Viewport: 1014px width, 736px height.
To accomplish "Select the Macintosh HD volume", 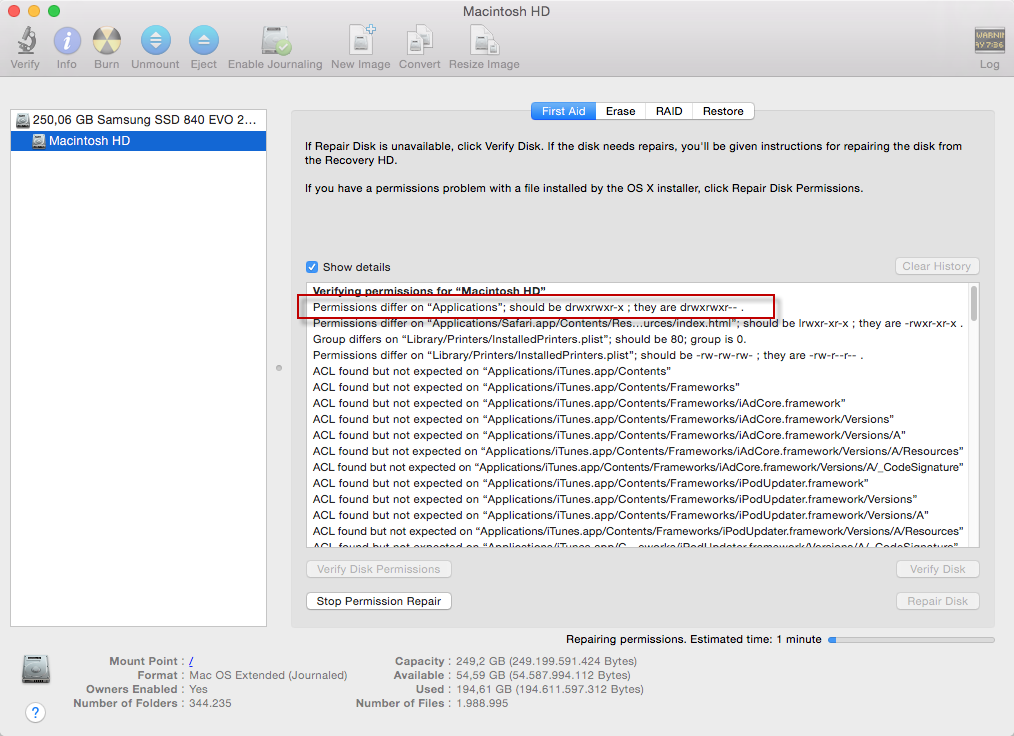I will (x=138, y=141).
